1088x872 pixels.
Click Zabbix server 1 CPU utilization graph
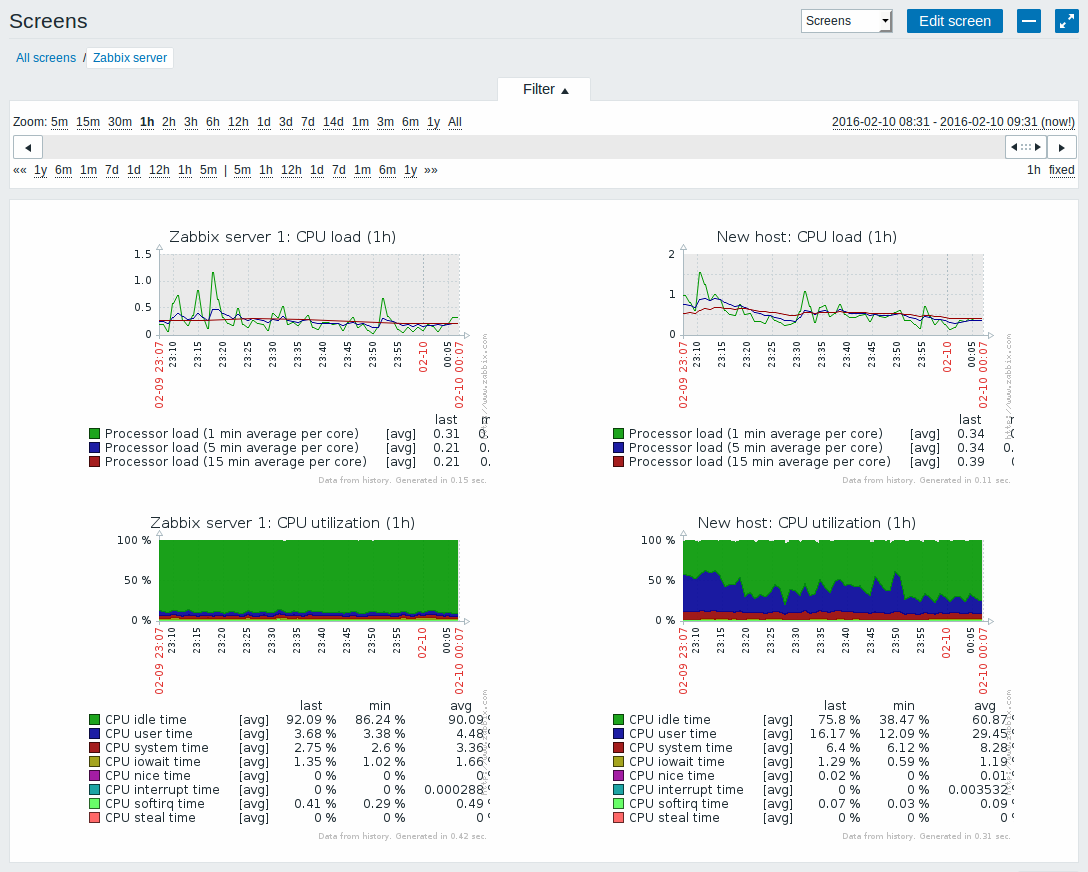click(x=290, y=677)
